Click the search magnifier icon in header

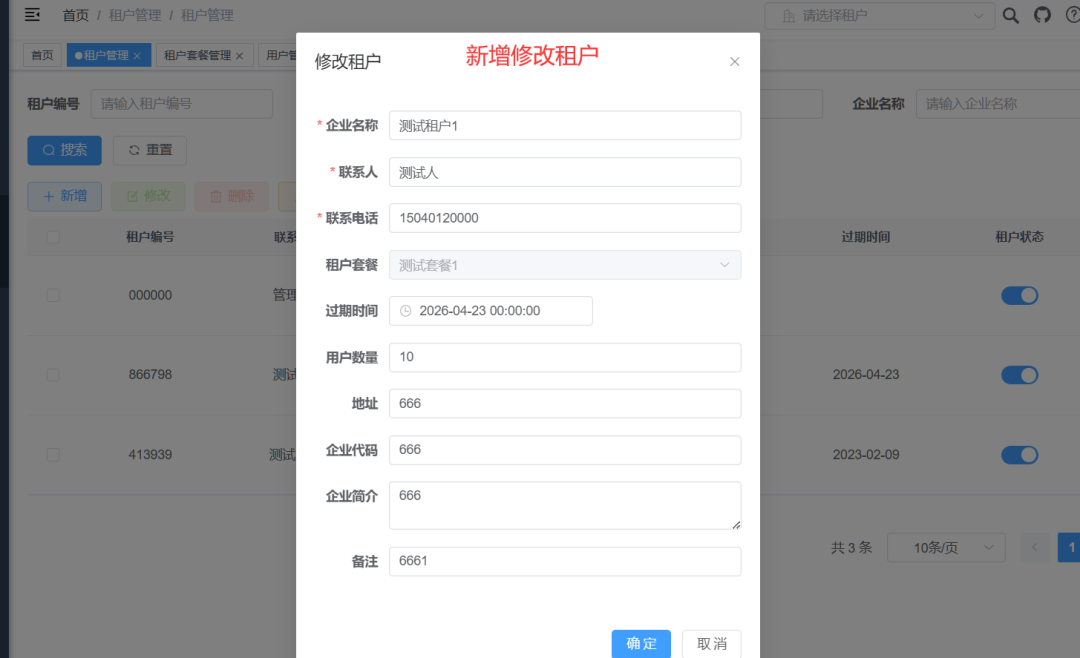click(x=1011, y=15)
